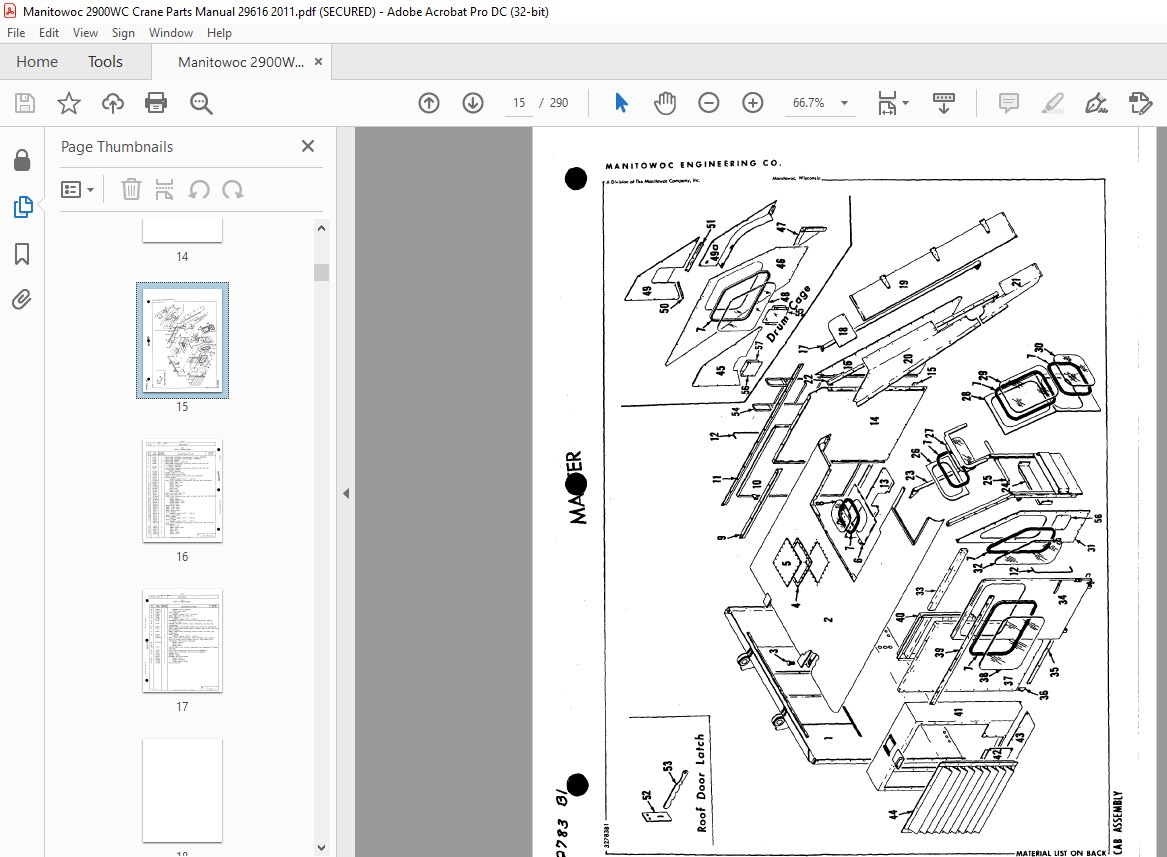This screenshot has height=857, width=1167.
Task: Open the View menu
Action: 85,33
